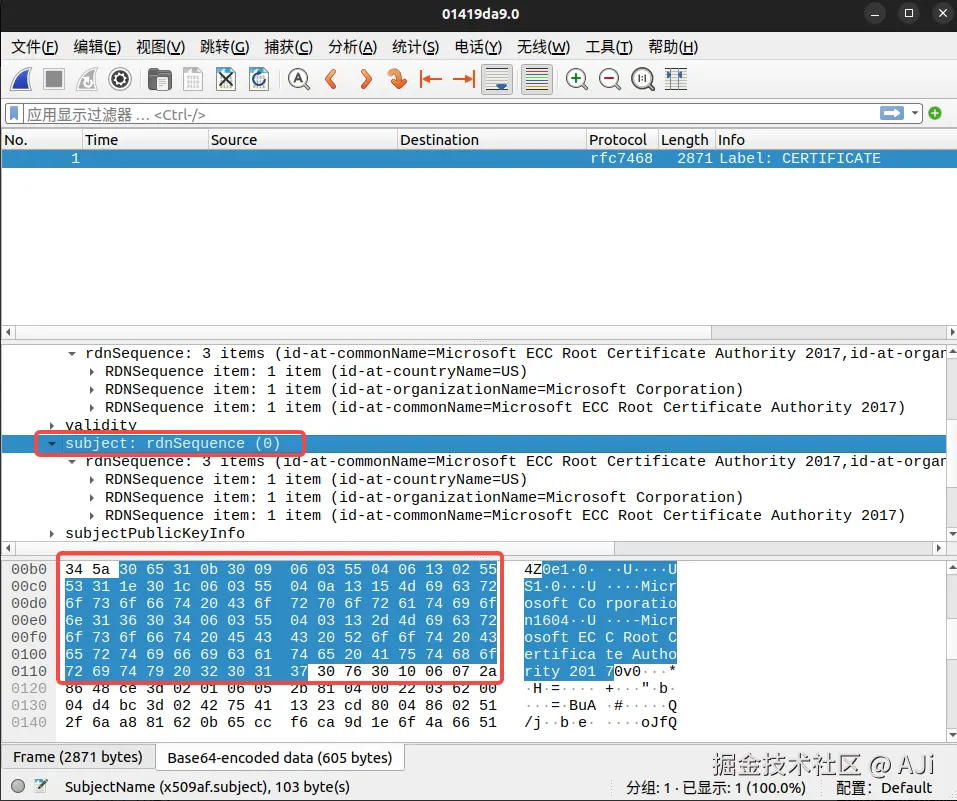Click the save capture file icon

(x=193, y=79)
